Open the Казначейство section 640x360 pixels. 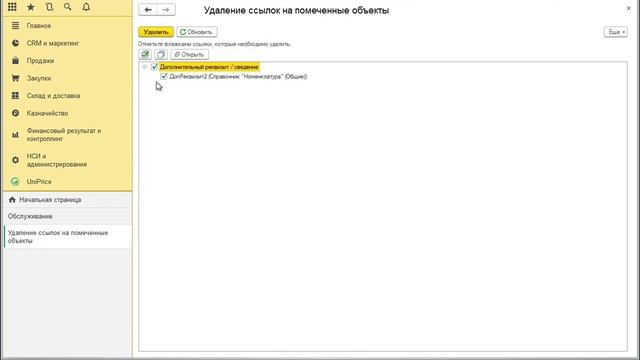pos(47,113)
